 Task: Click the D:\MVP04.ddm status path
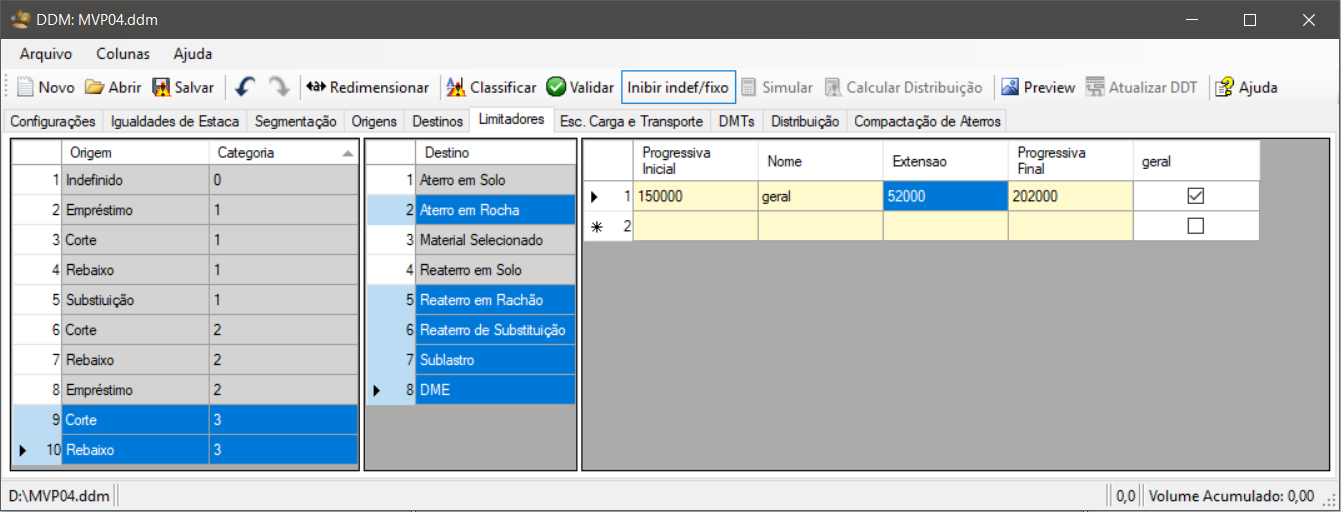[58, 495]
